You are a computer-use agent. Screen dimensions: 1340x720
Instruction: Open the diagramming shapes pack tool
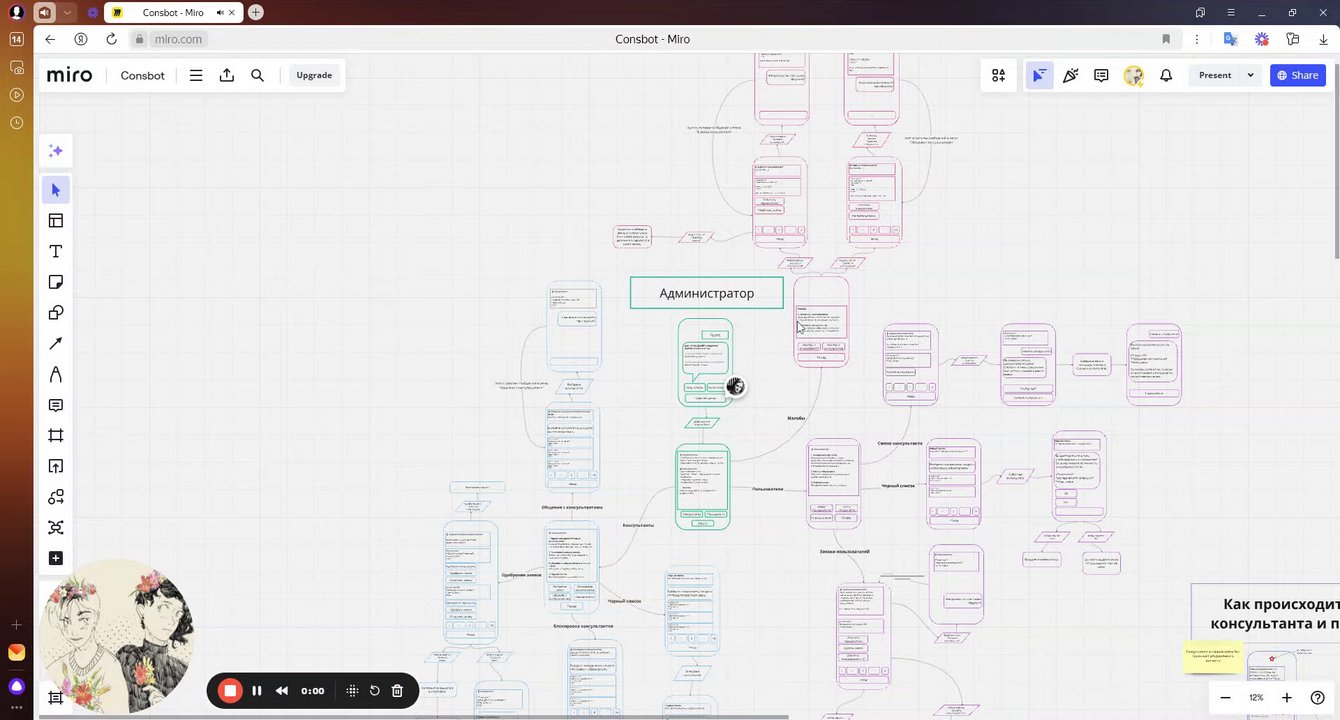[x=56, y=497]
